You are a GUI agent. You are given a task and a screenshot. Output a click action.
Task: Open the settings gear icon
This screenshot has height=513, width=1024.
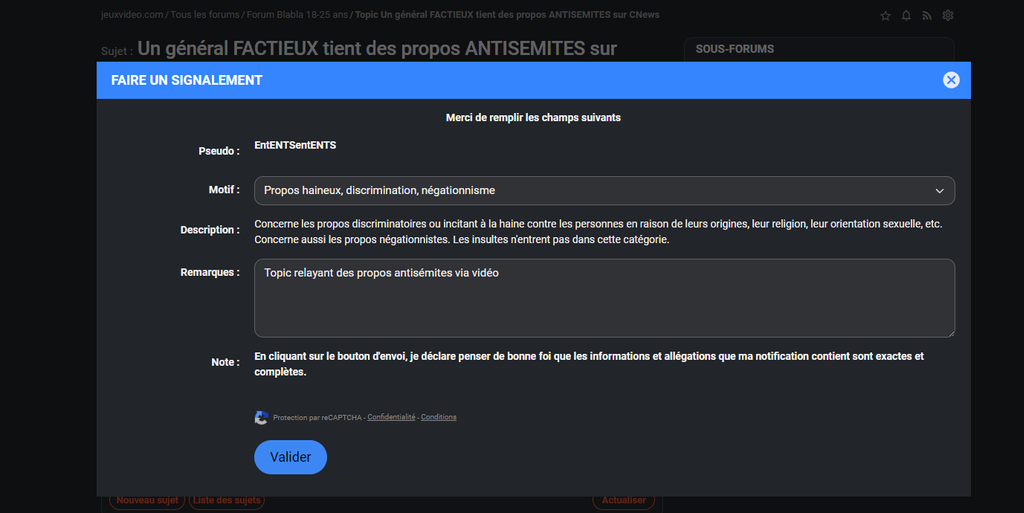pyautogui.click(x=948, y=16)
